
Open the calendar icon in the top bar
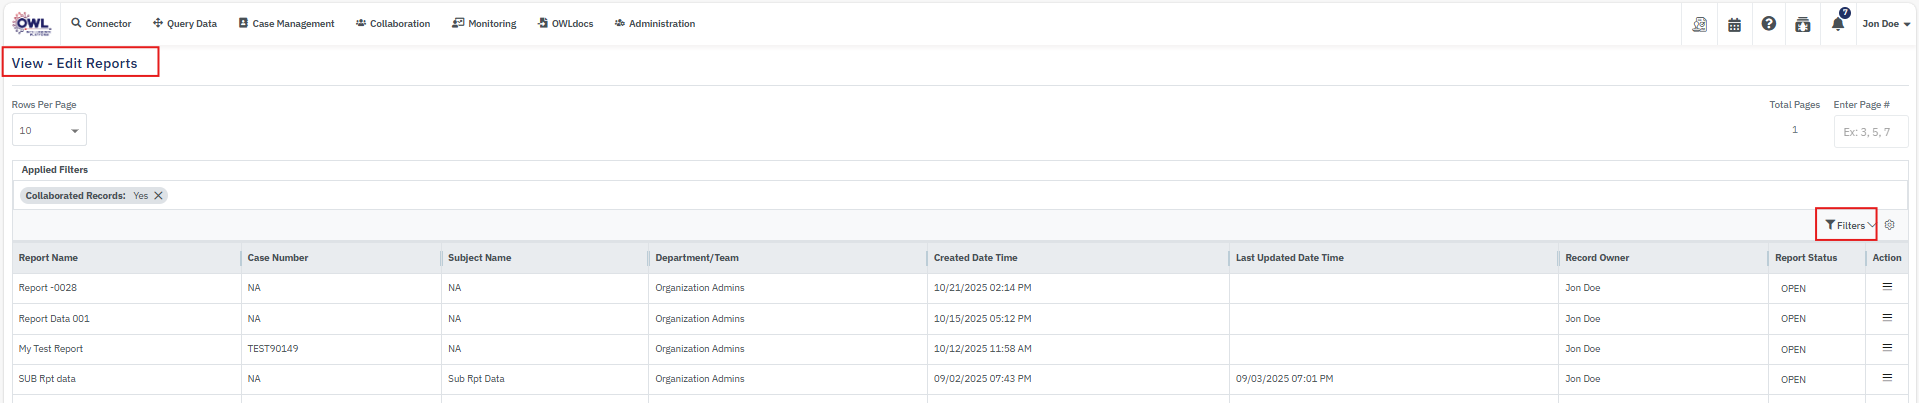pos(1734,25)
